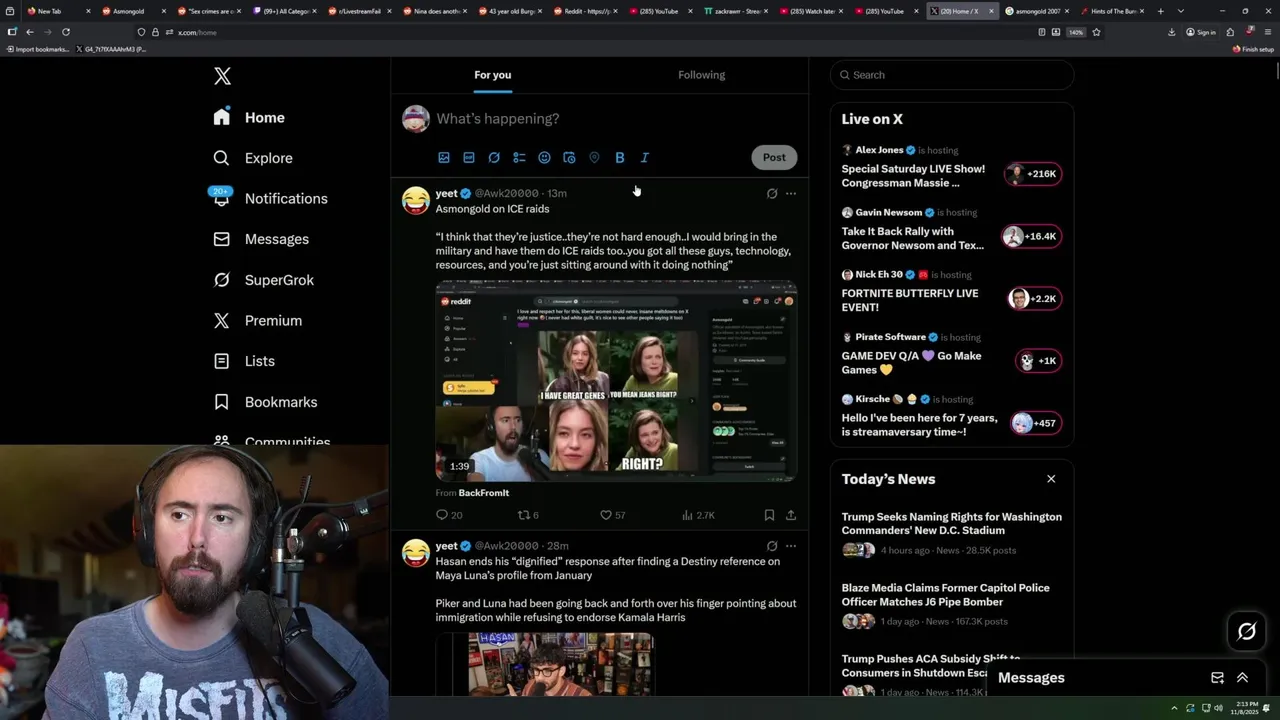Open the BackFromIt source link
The height and width of the screenshot is (720, 1280).
(x=483, y=493)
